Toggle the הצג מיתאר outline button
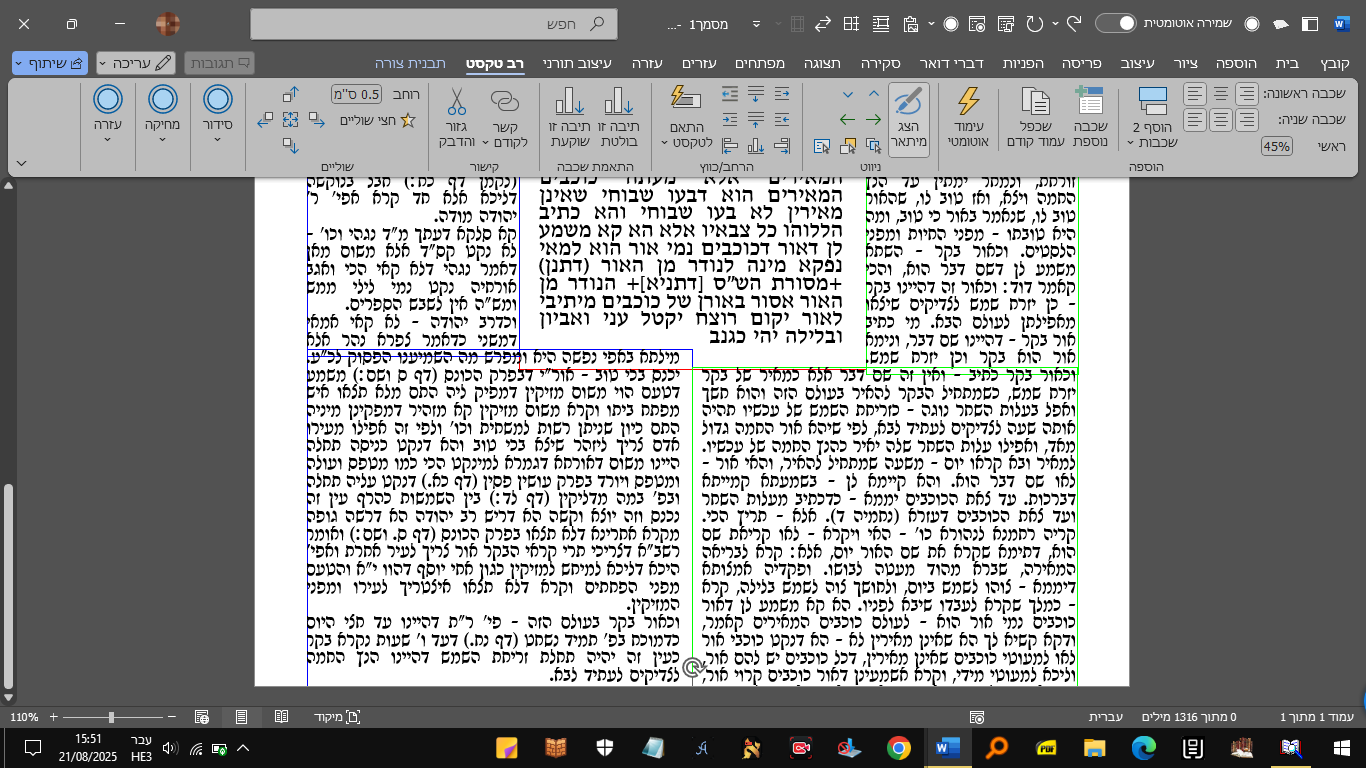The width and height of the screenshot is (1366, 768). coord(908,118)
